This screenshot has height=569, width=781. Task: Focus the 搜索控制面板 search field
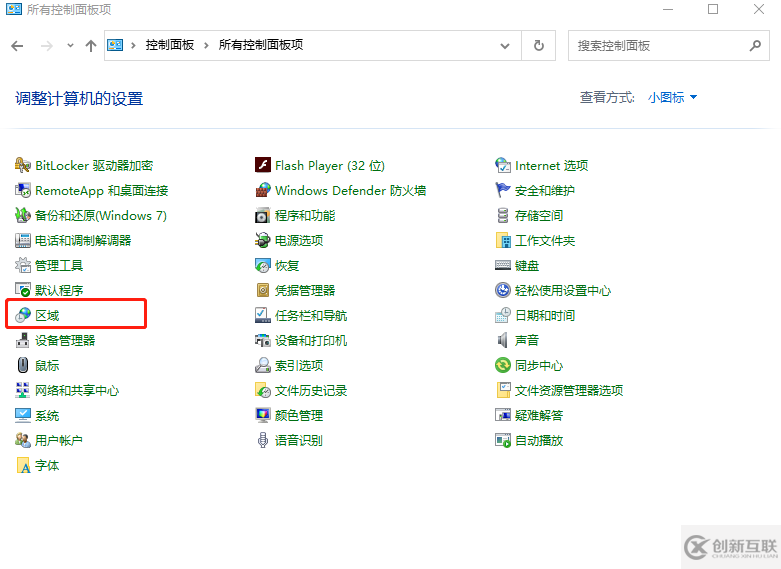pyautogui.click(x=668, y=46)
